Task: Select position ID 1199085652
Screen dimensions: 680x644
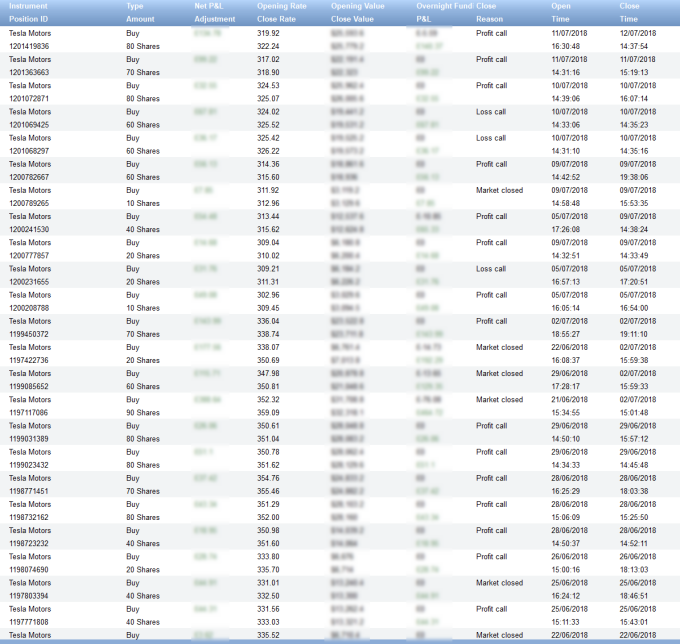Action: tap(29, 386)
